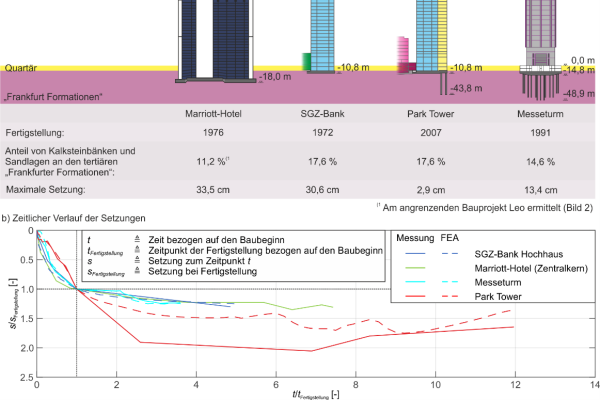Click the '11,2 %' table value
The image size is (600, 400).
click(211, 162)
